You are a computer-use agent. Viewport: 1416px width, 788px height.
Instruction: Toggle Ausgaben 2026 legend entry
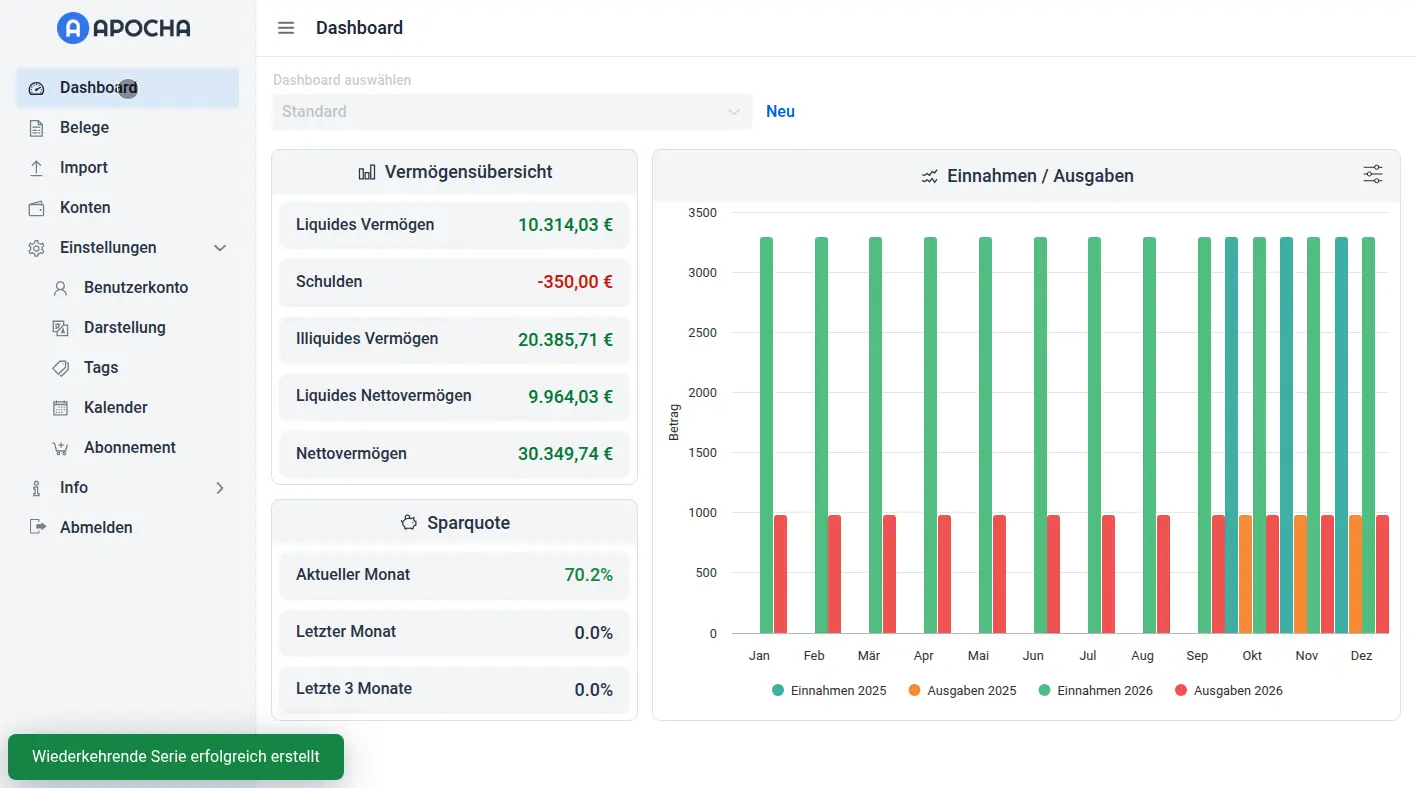[1228, 691]
